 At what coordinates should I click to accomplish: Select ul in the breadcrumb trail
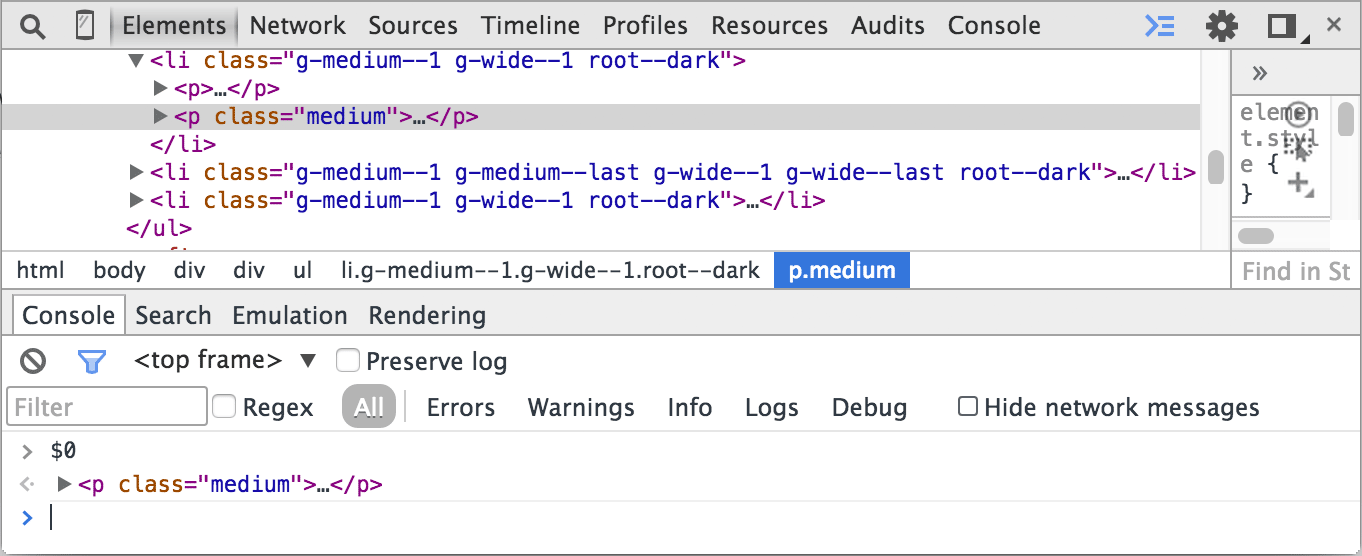[302, 271]
